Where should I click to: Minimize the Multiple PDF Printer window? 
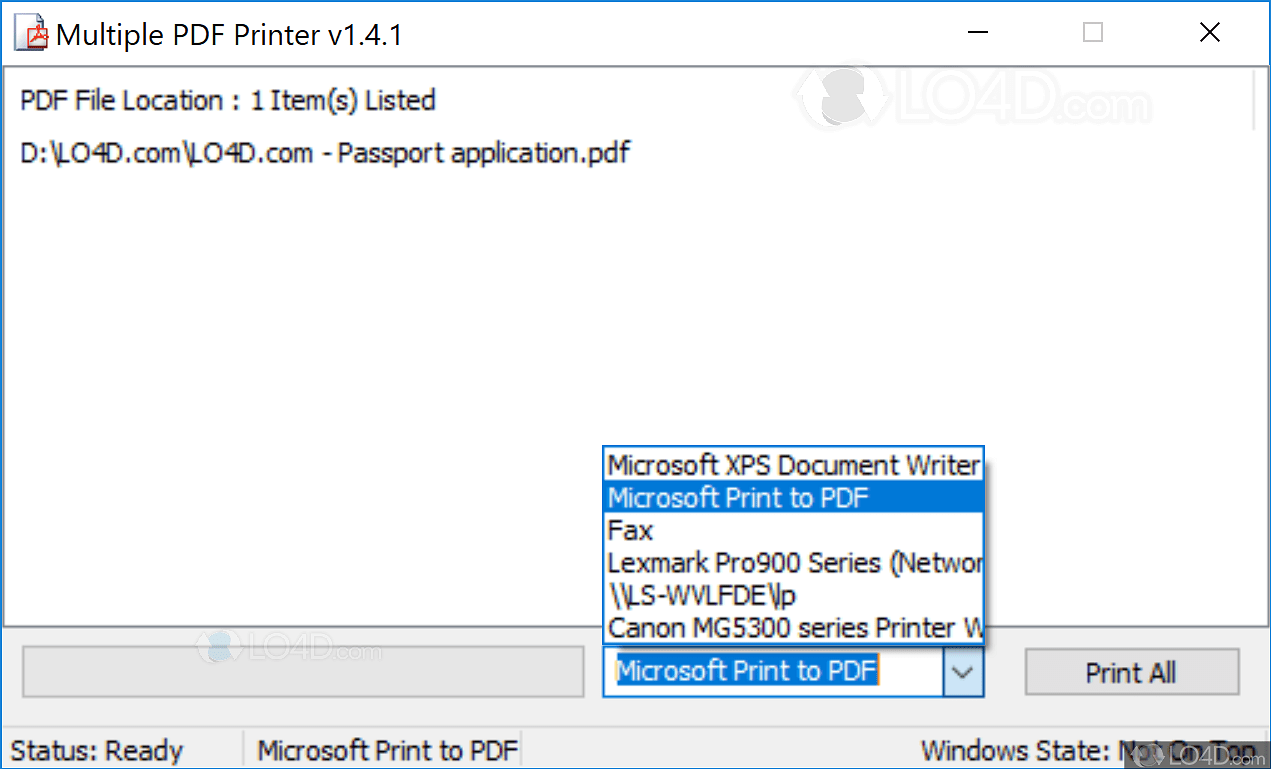tap(977, 32)
